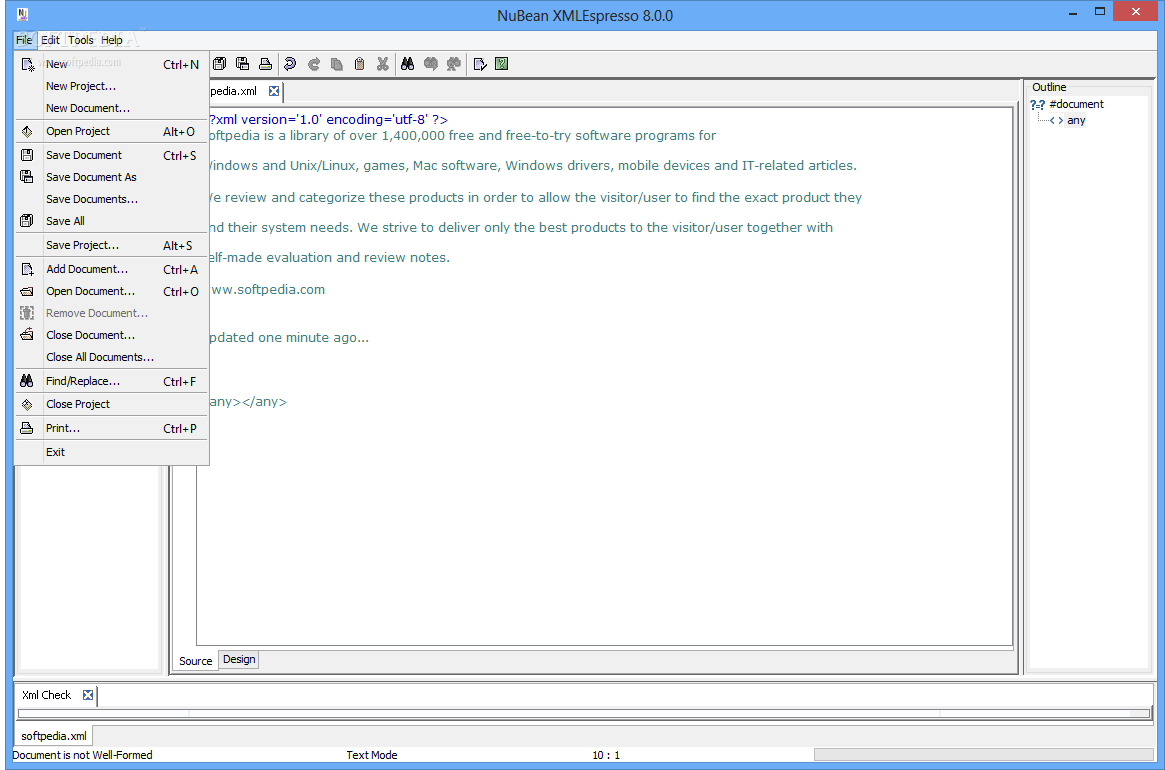Click the Paste clipboard toolbar icon
The width and height of the screenshot is (1165, 770).
click(360, 64)
